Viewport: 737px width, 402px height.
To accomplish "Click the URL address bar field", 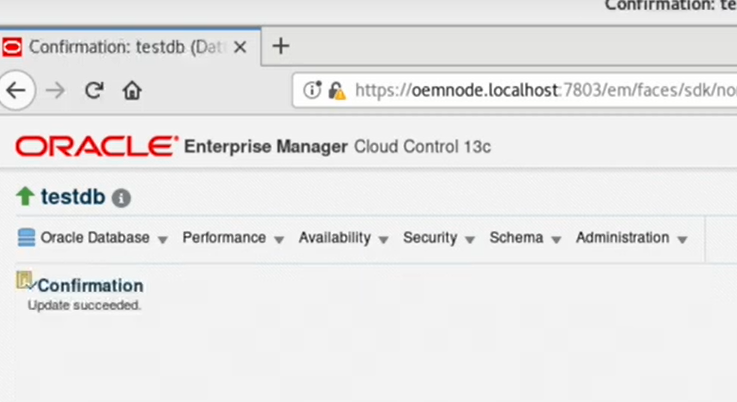I will 540,90.
